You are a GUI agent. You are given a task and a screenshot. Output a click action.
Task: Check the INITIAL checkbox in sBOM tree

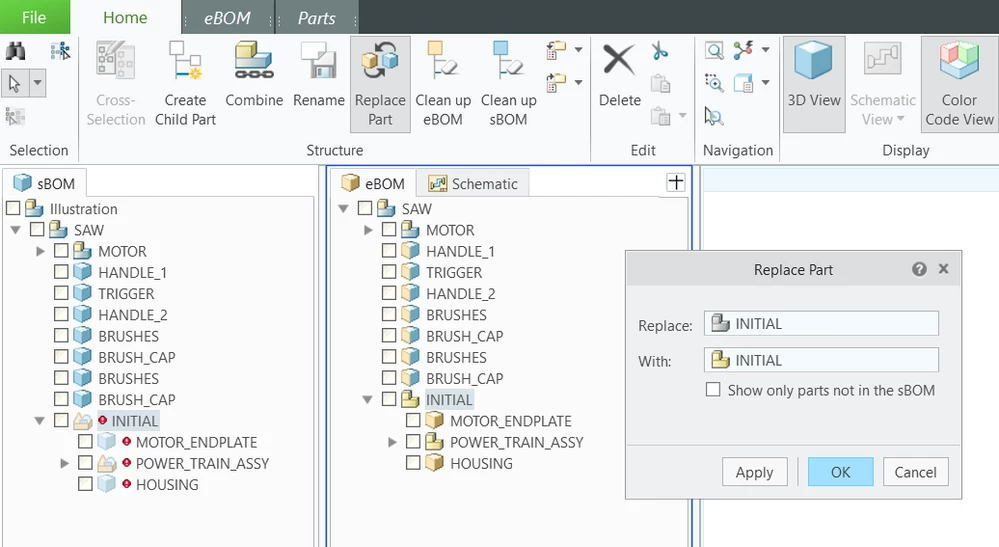click(61, 420)
